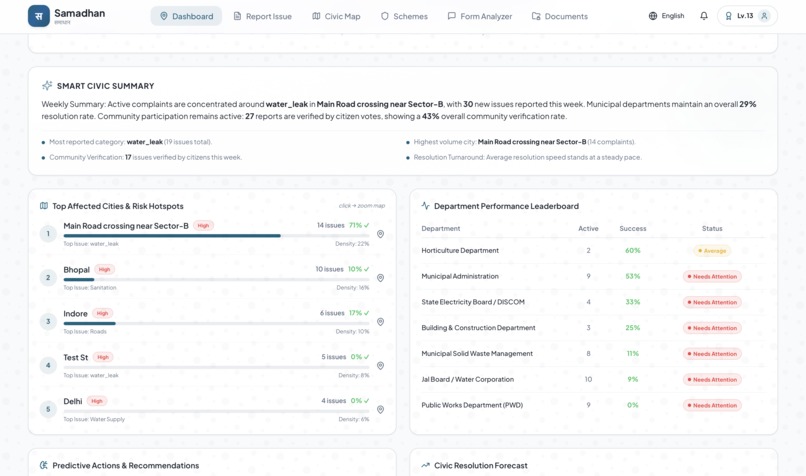Click the Average status badge for Horticulture
The width and height of the screenshot is (806, 476).
(712, 251)
